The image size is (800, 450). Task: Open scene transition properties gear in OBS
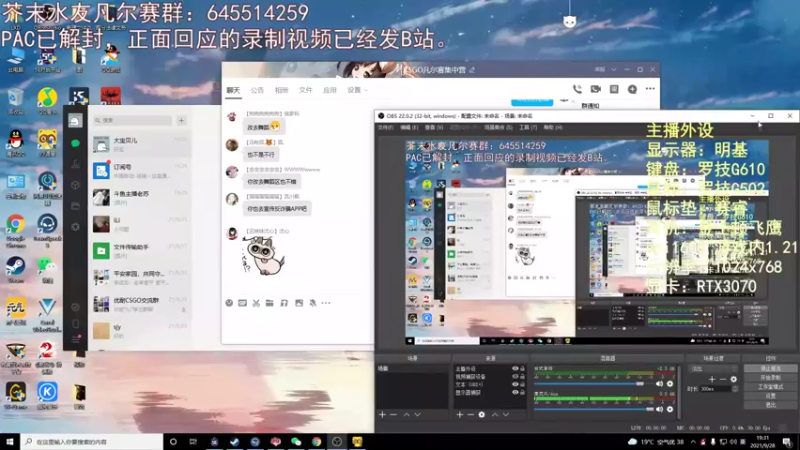pyautogui.click(x=734, y=379)
